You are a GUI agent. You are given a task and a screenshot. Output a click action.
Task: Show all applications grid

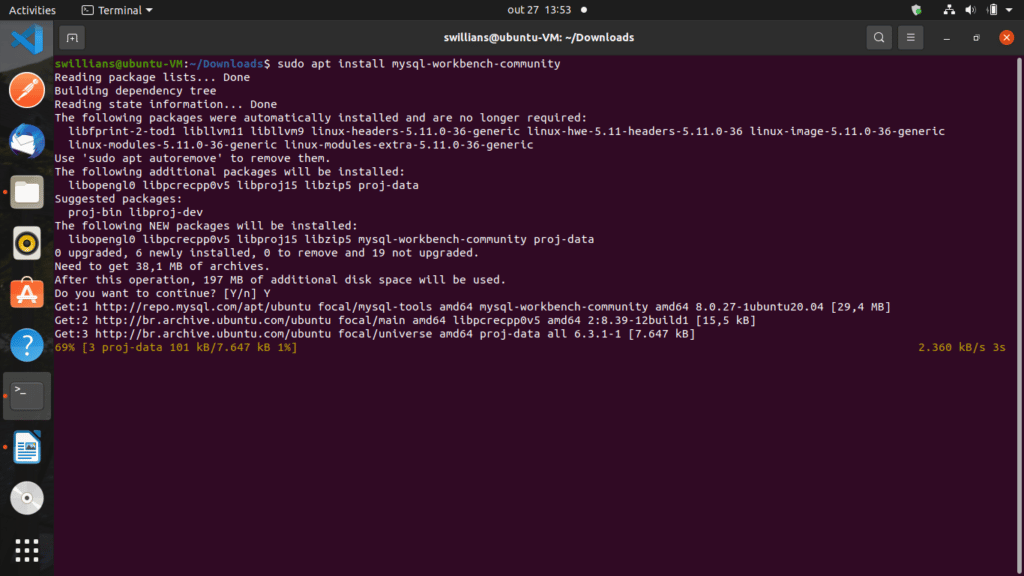point(27,549)
